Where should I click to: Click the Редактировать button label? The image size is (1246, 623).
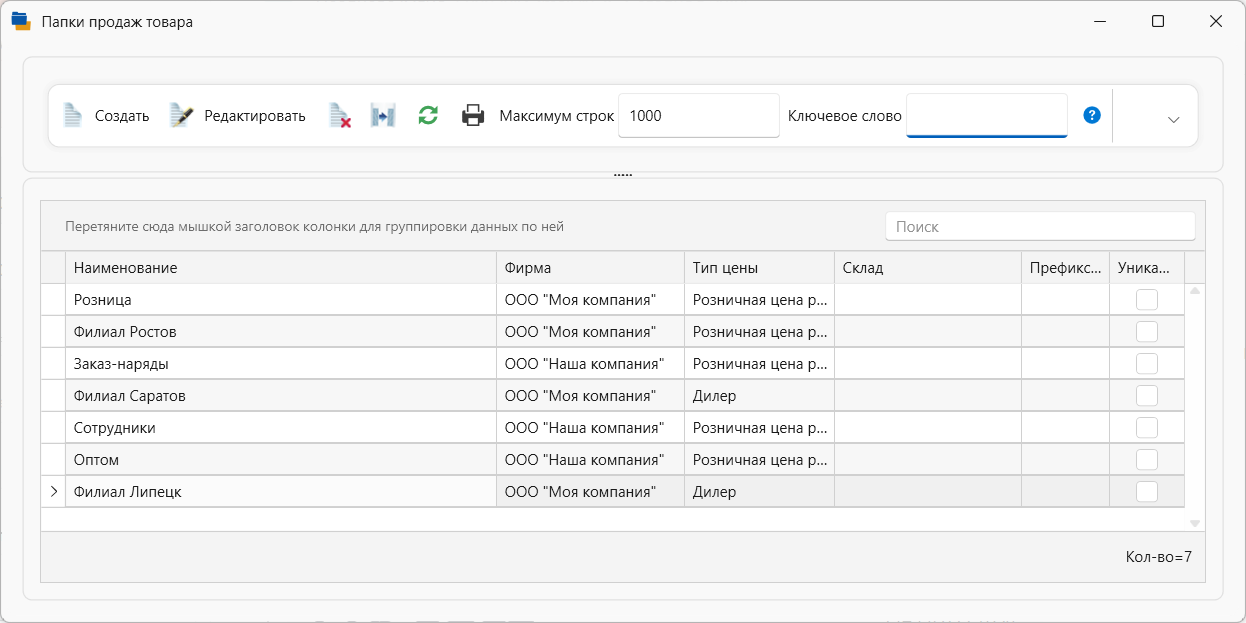click(x=255, y=116)
